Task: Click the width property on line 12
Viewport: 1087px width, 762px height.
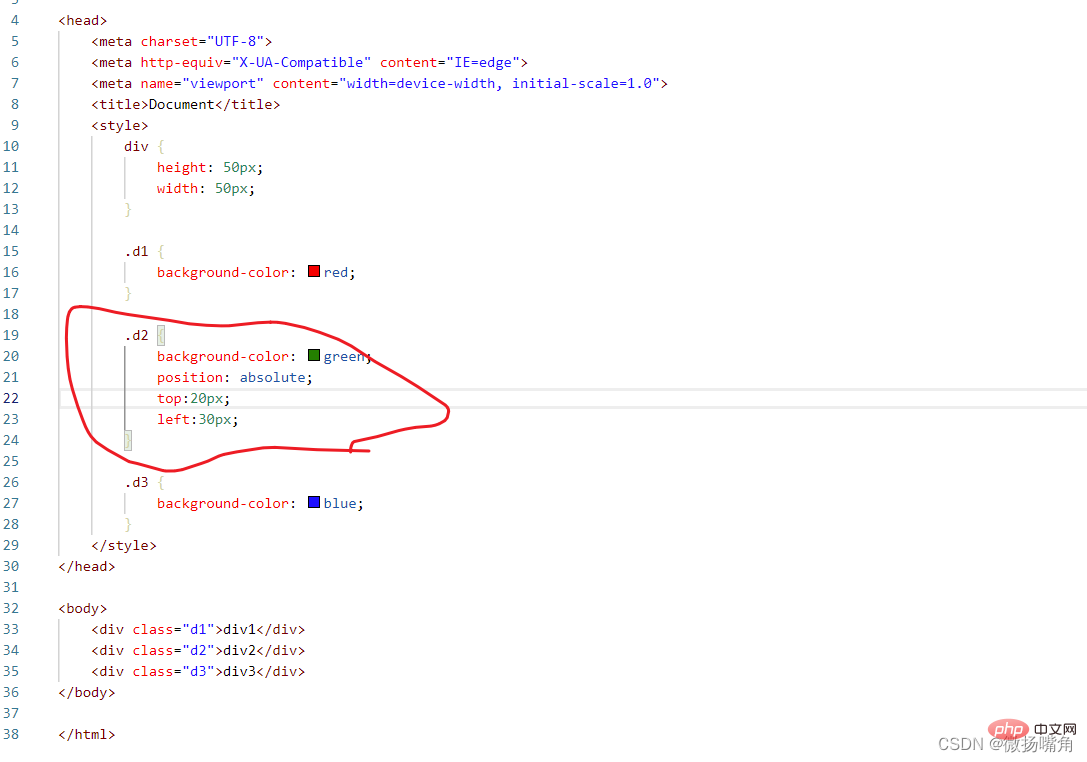Action: coord(177,189)
